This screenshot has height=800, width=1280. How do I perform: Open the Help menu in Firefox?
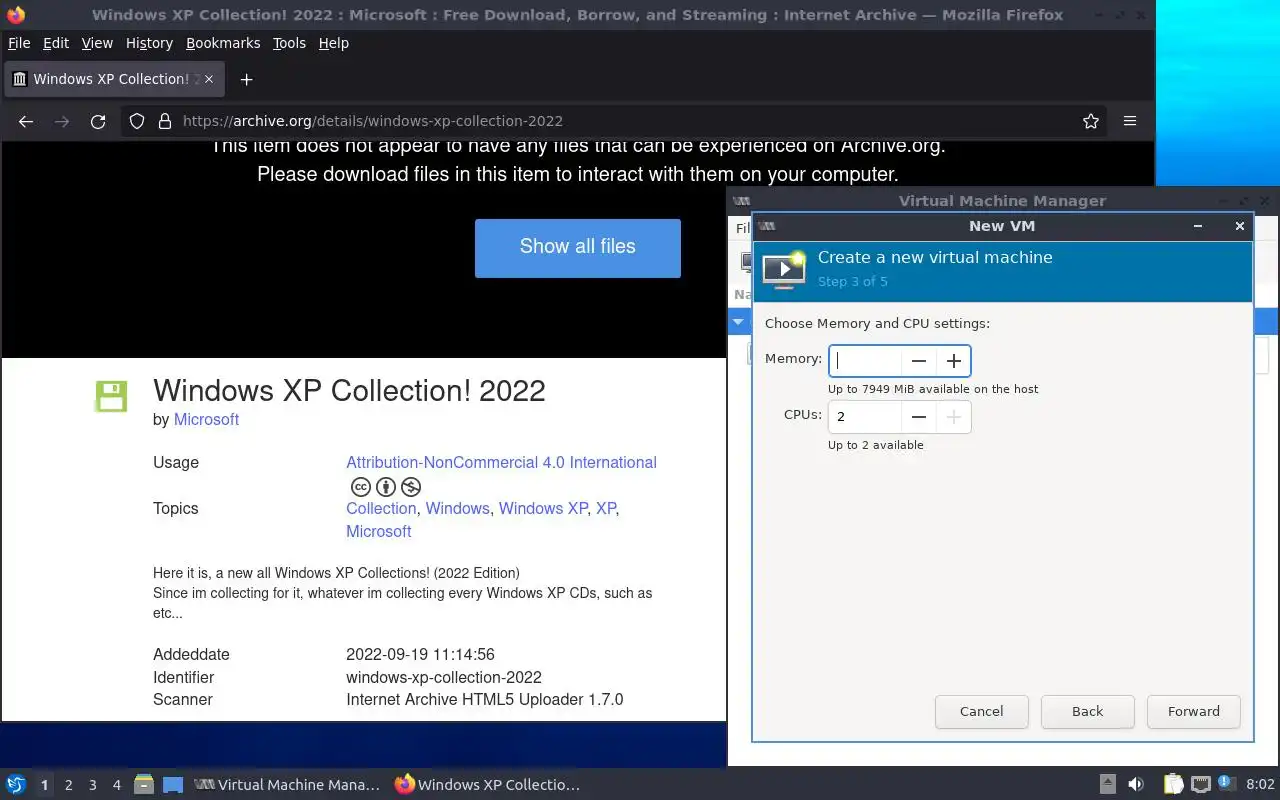334,43
